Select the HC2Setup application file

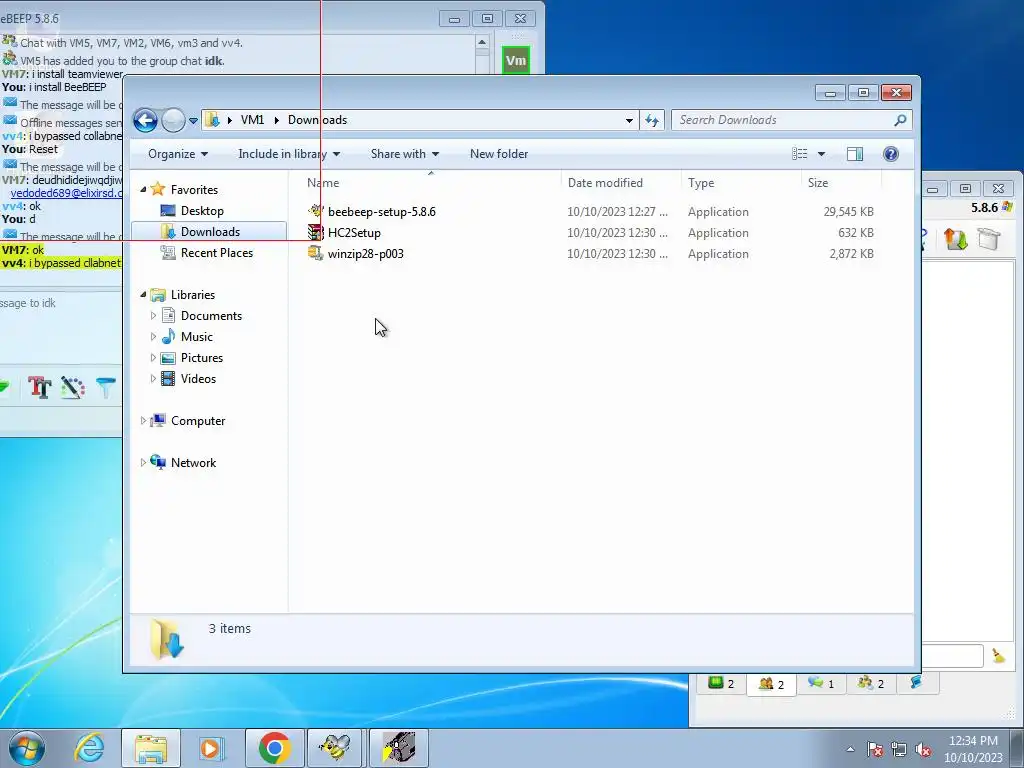pyautogui.click(x=354, y=232)
